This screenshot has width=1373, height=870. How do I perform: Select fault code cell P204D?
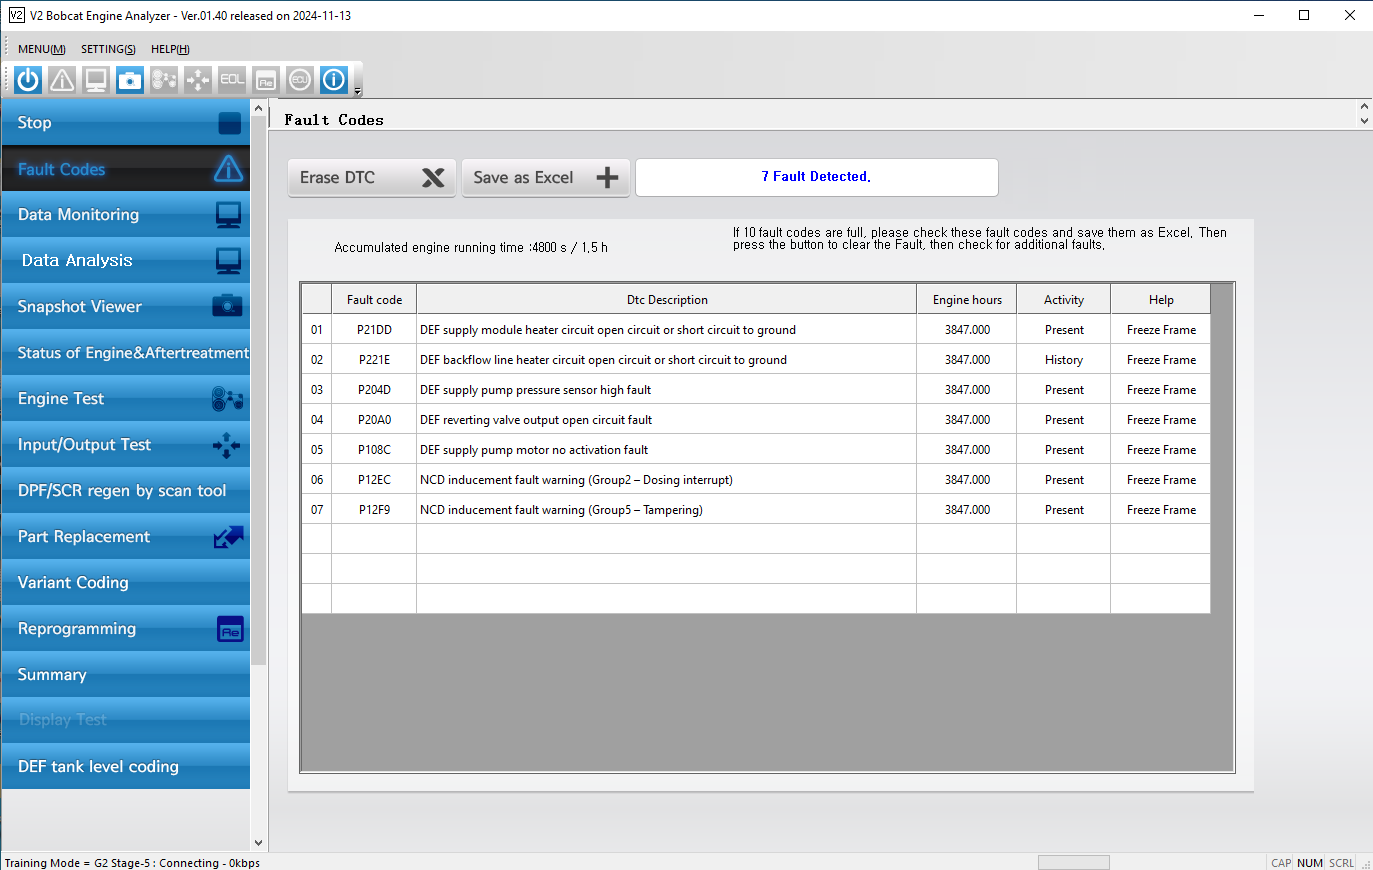pyautogui.click(x=374, y=390)
